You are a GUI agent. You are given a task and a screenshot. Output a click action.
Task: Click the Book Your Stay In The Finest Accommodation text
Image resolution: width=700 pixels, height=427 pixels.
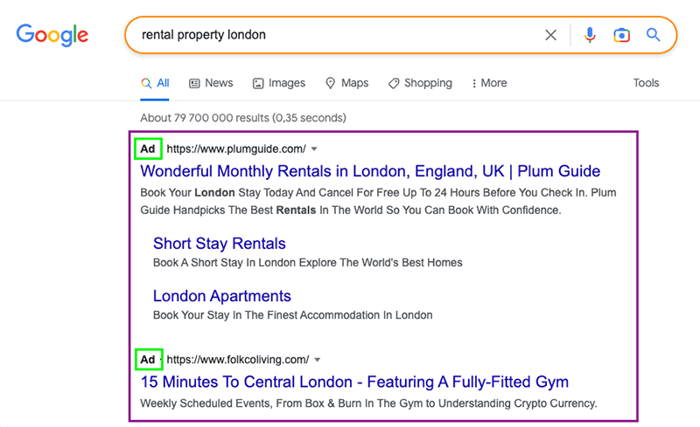[x=292, y=315]
